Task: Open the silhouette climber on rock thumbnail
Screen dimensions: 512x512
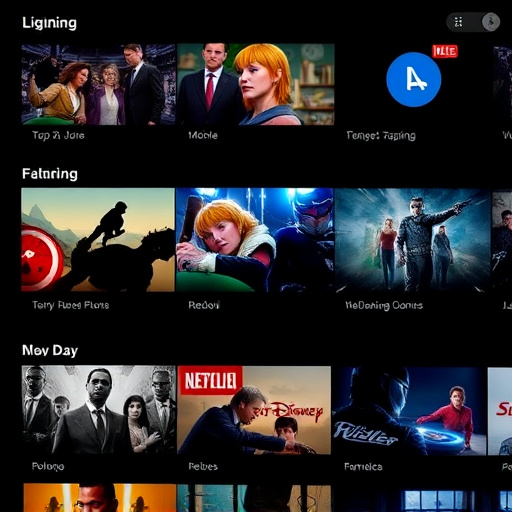Action: click(98, 240)
